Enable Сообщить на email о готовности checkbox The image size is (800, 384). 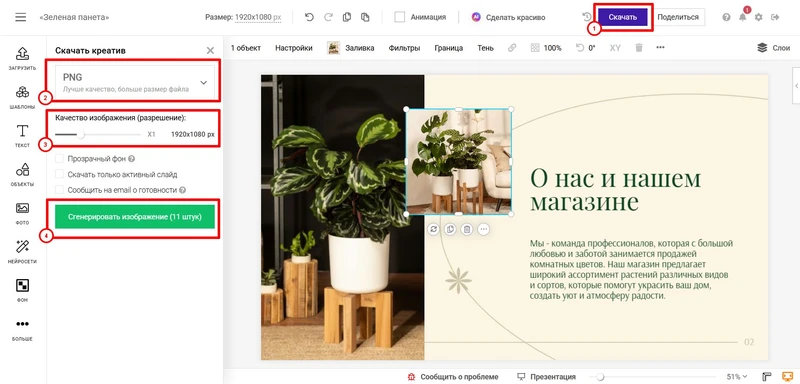click(59, 190)
